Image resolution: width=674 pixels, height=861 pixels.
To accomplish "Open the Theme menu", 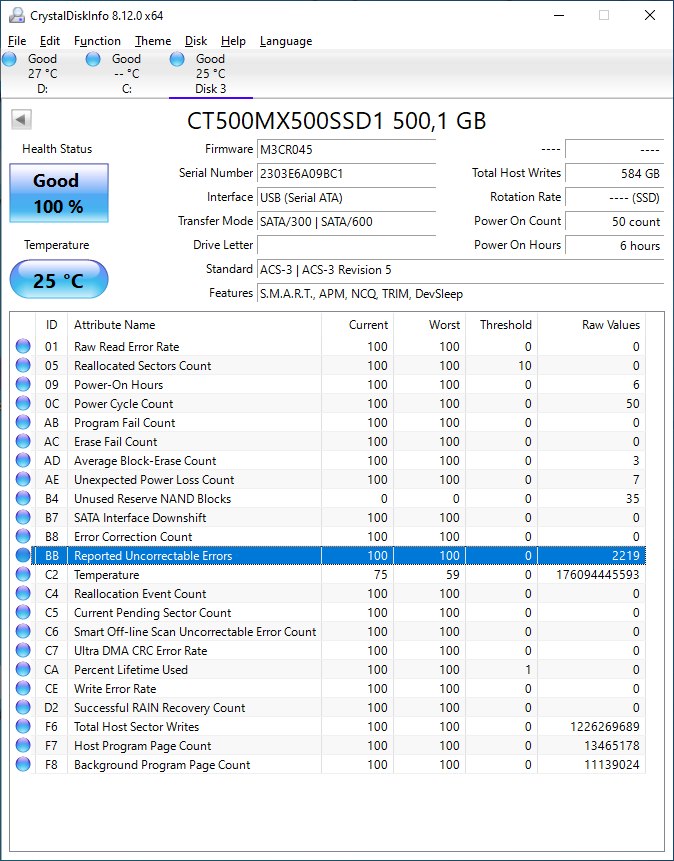I will pos(153,41).
